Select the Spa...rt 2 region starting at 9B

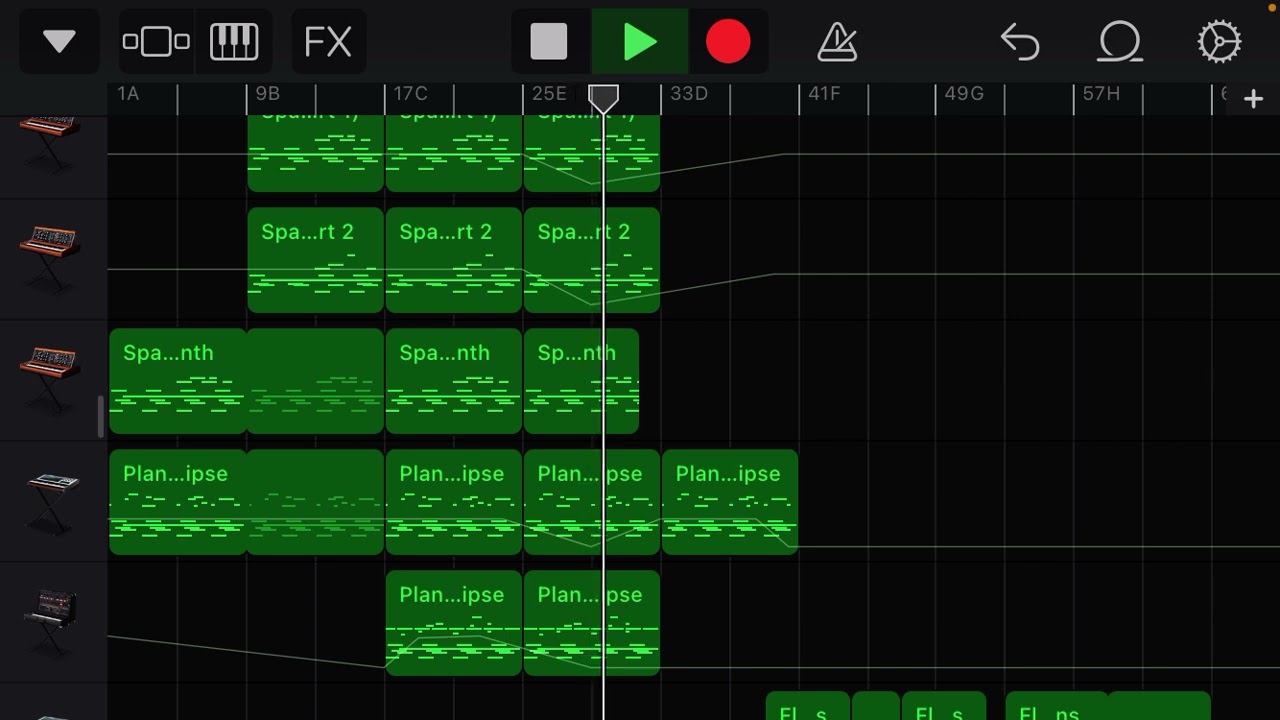(315, 260)
